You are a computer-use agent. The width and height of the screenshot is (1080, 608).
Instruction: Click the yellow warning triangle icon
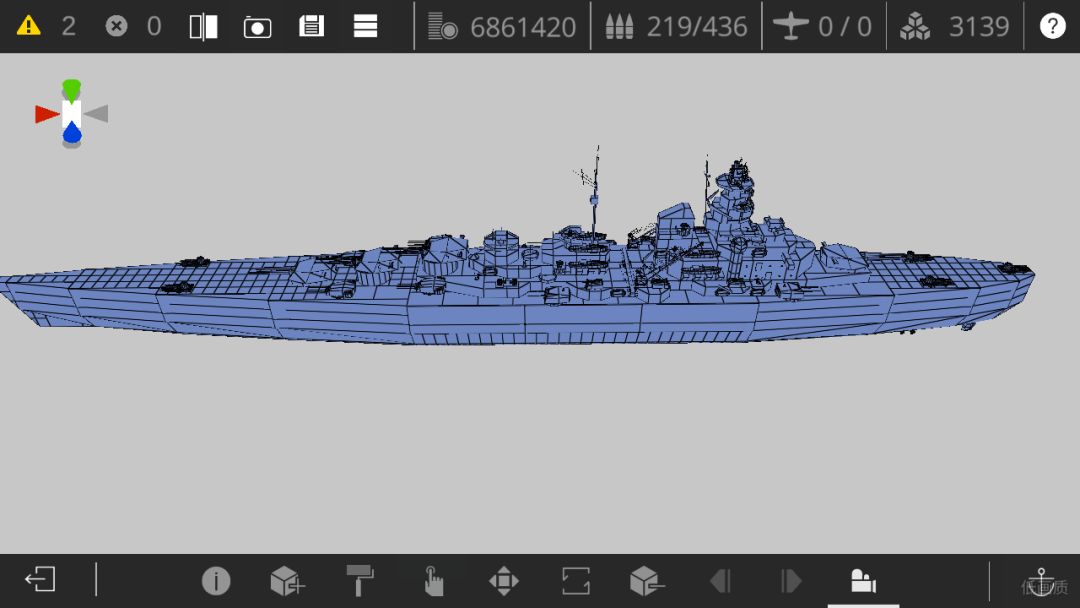[28, 26]
